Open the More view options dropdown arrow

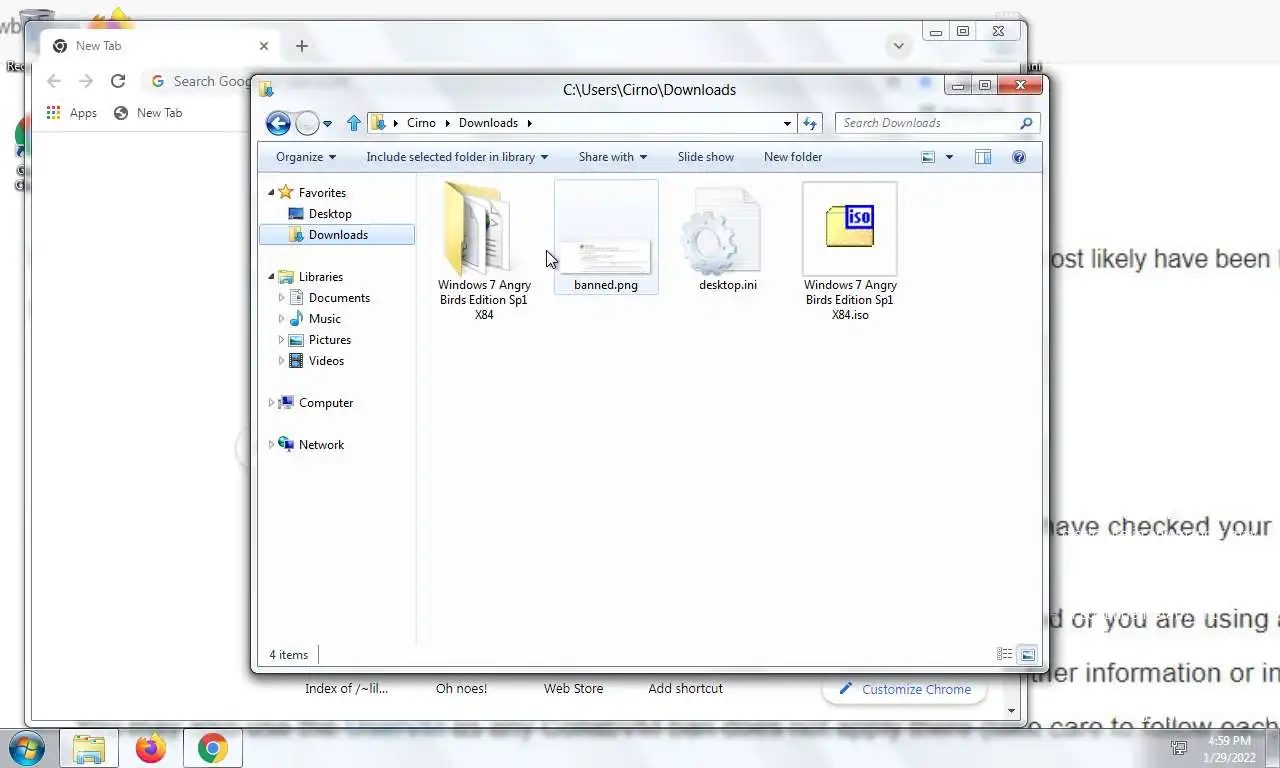(949, 157)
